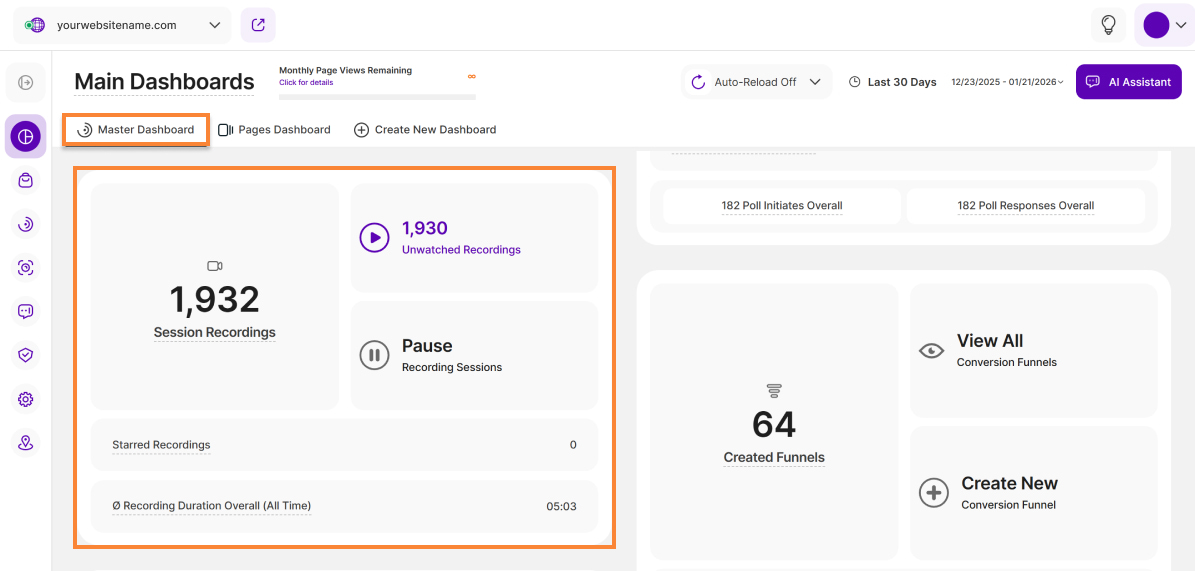The width and height of the screenshot is (1195, 571).
Task: Click the shield checkmark sidebar icon
Action: point(26,355)
